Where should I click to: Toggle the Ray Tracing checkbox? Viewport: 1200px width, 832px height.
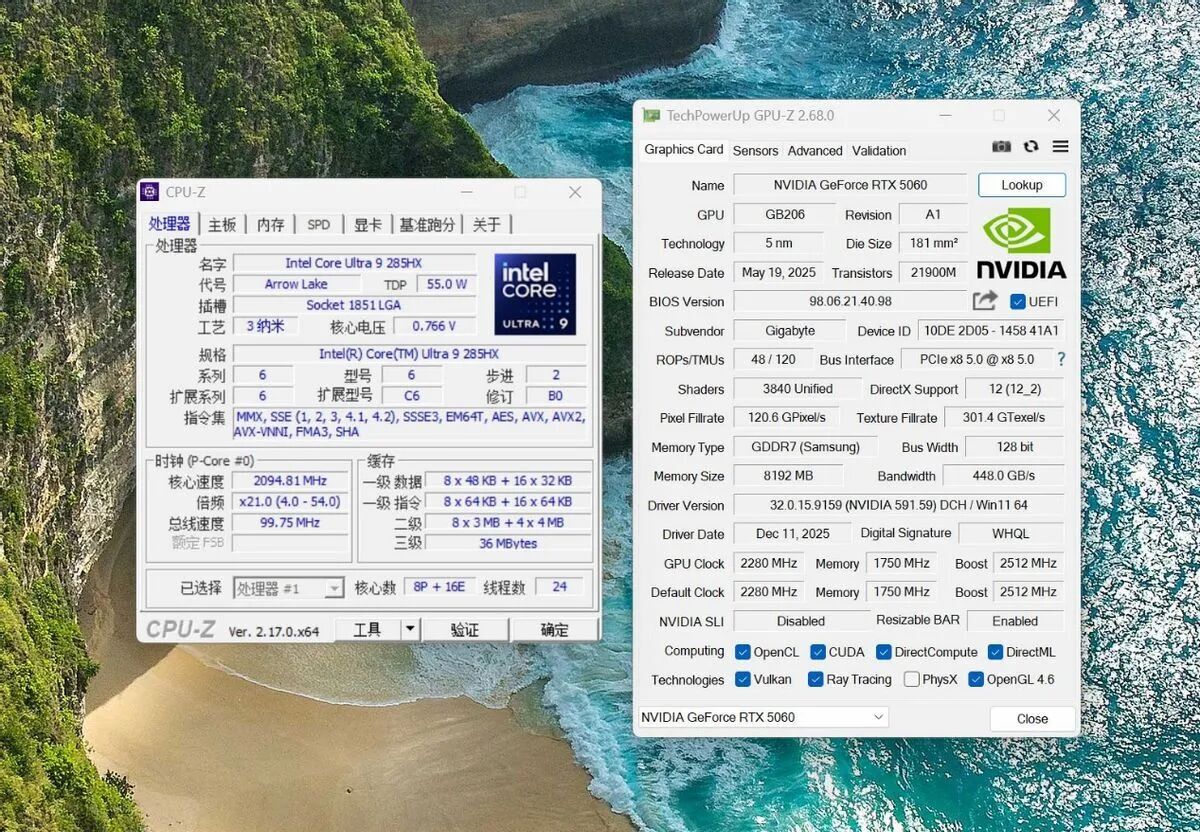pos(816,679)
